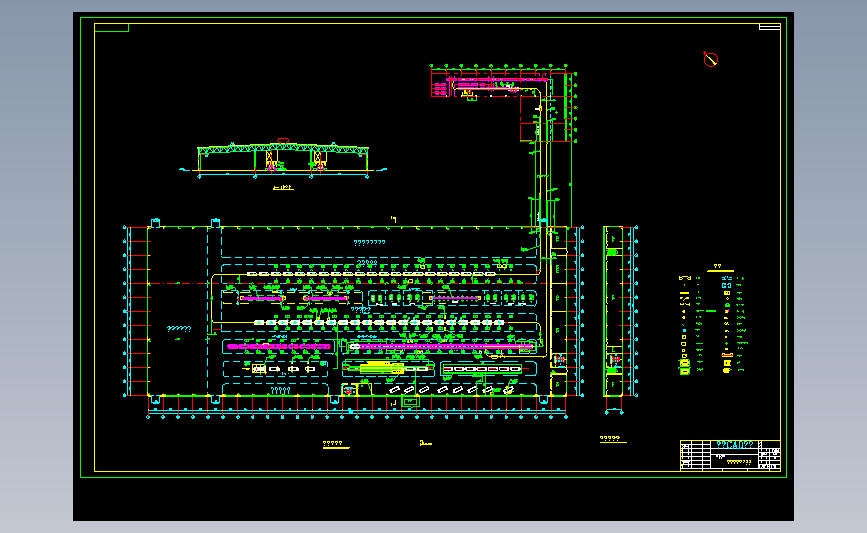
Task: Select the "??CAD??" title block heading
Action: click(734, 445)
